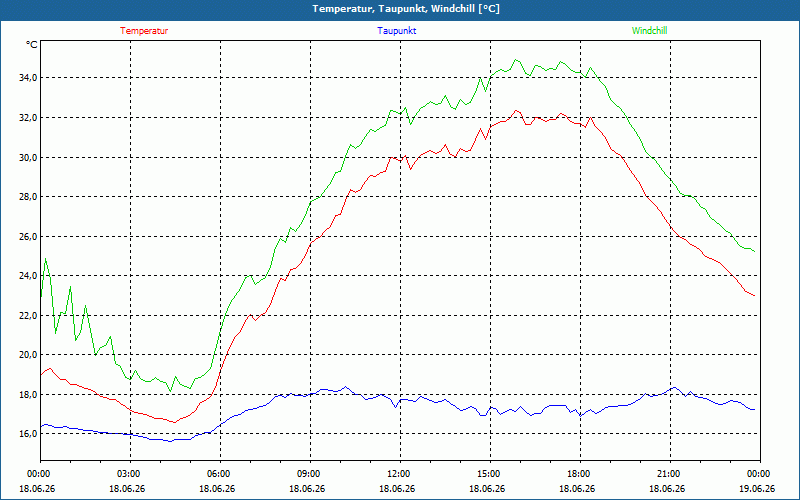The width and height of the screenshot is (800, 500).
Task: Click the 18:00 time axis label
Action: tap(580, 474)
